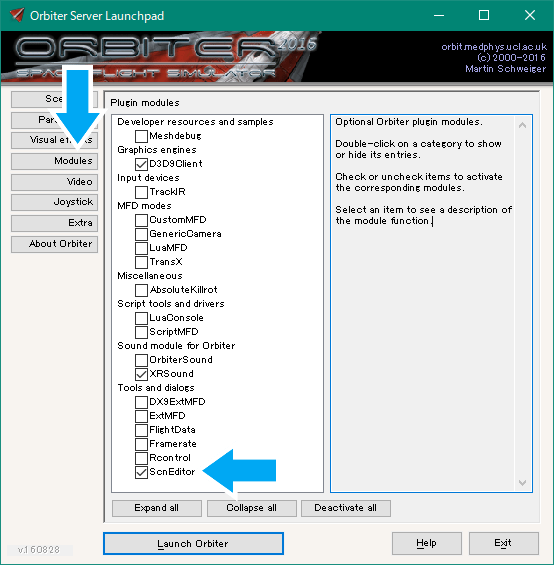This screenshot has width=554, height=565.
Task: Click the 'Plugin modules' heading text
Action: pos(145,103)
